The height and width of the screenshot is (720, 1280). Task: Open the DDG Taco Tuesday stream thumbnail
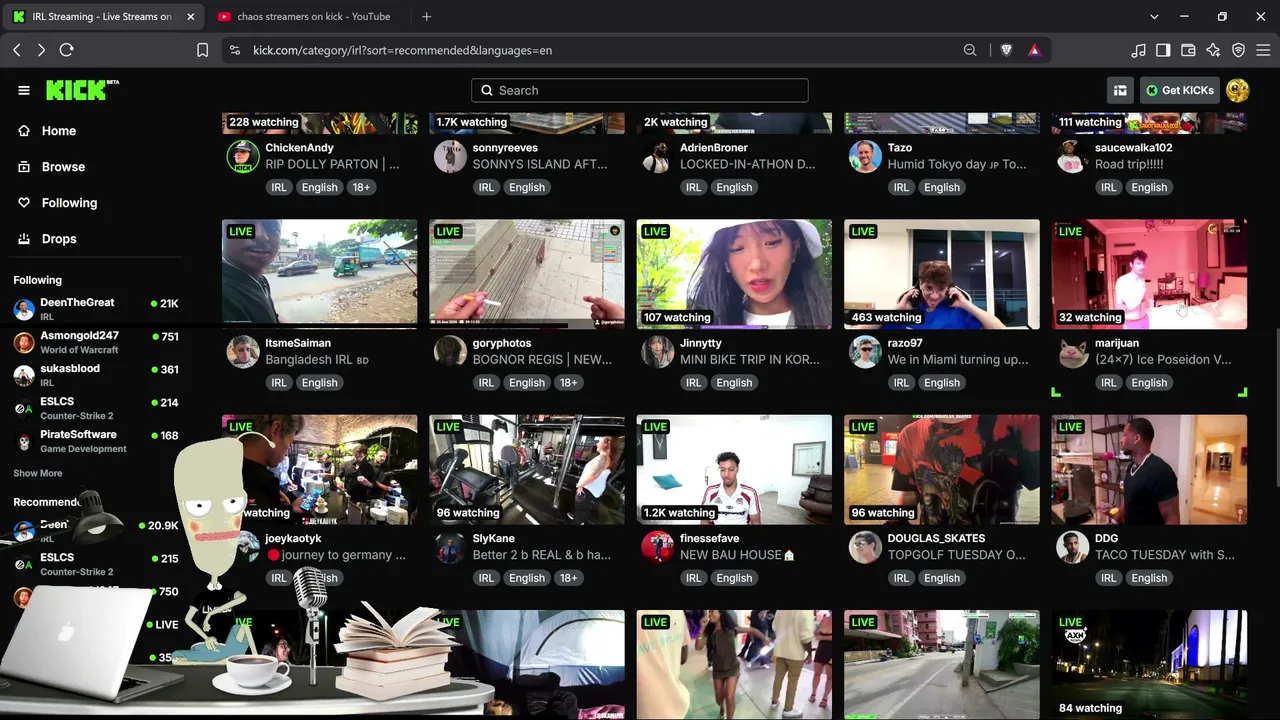[x=1149, y=470]
